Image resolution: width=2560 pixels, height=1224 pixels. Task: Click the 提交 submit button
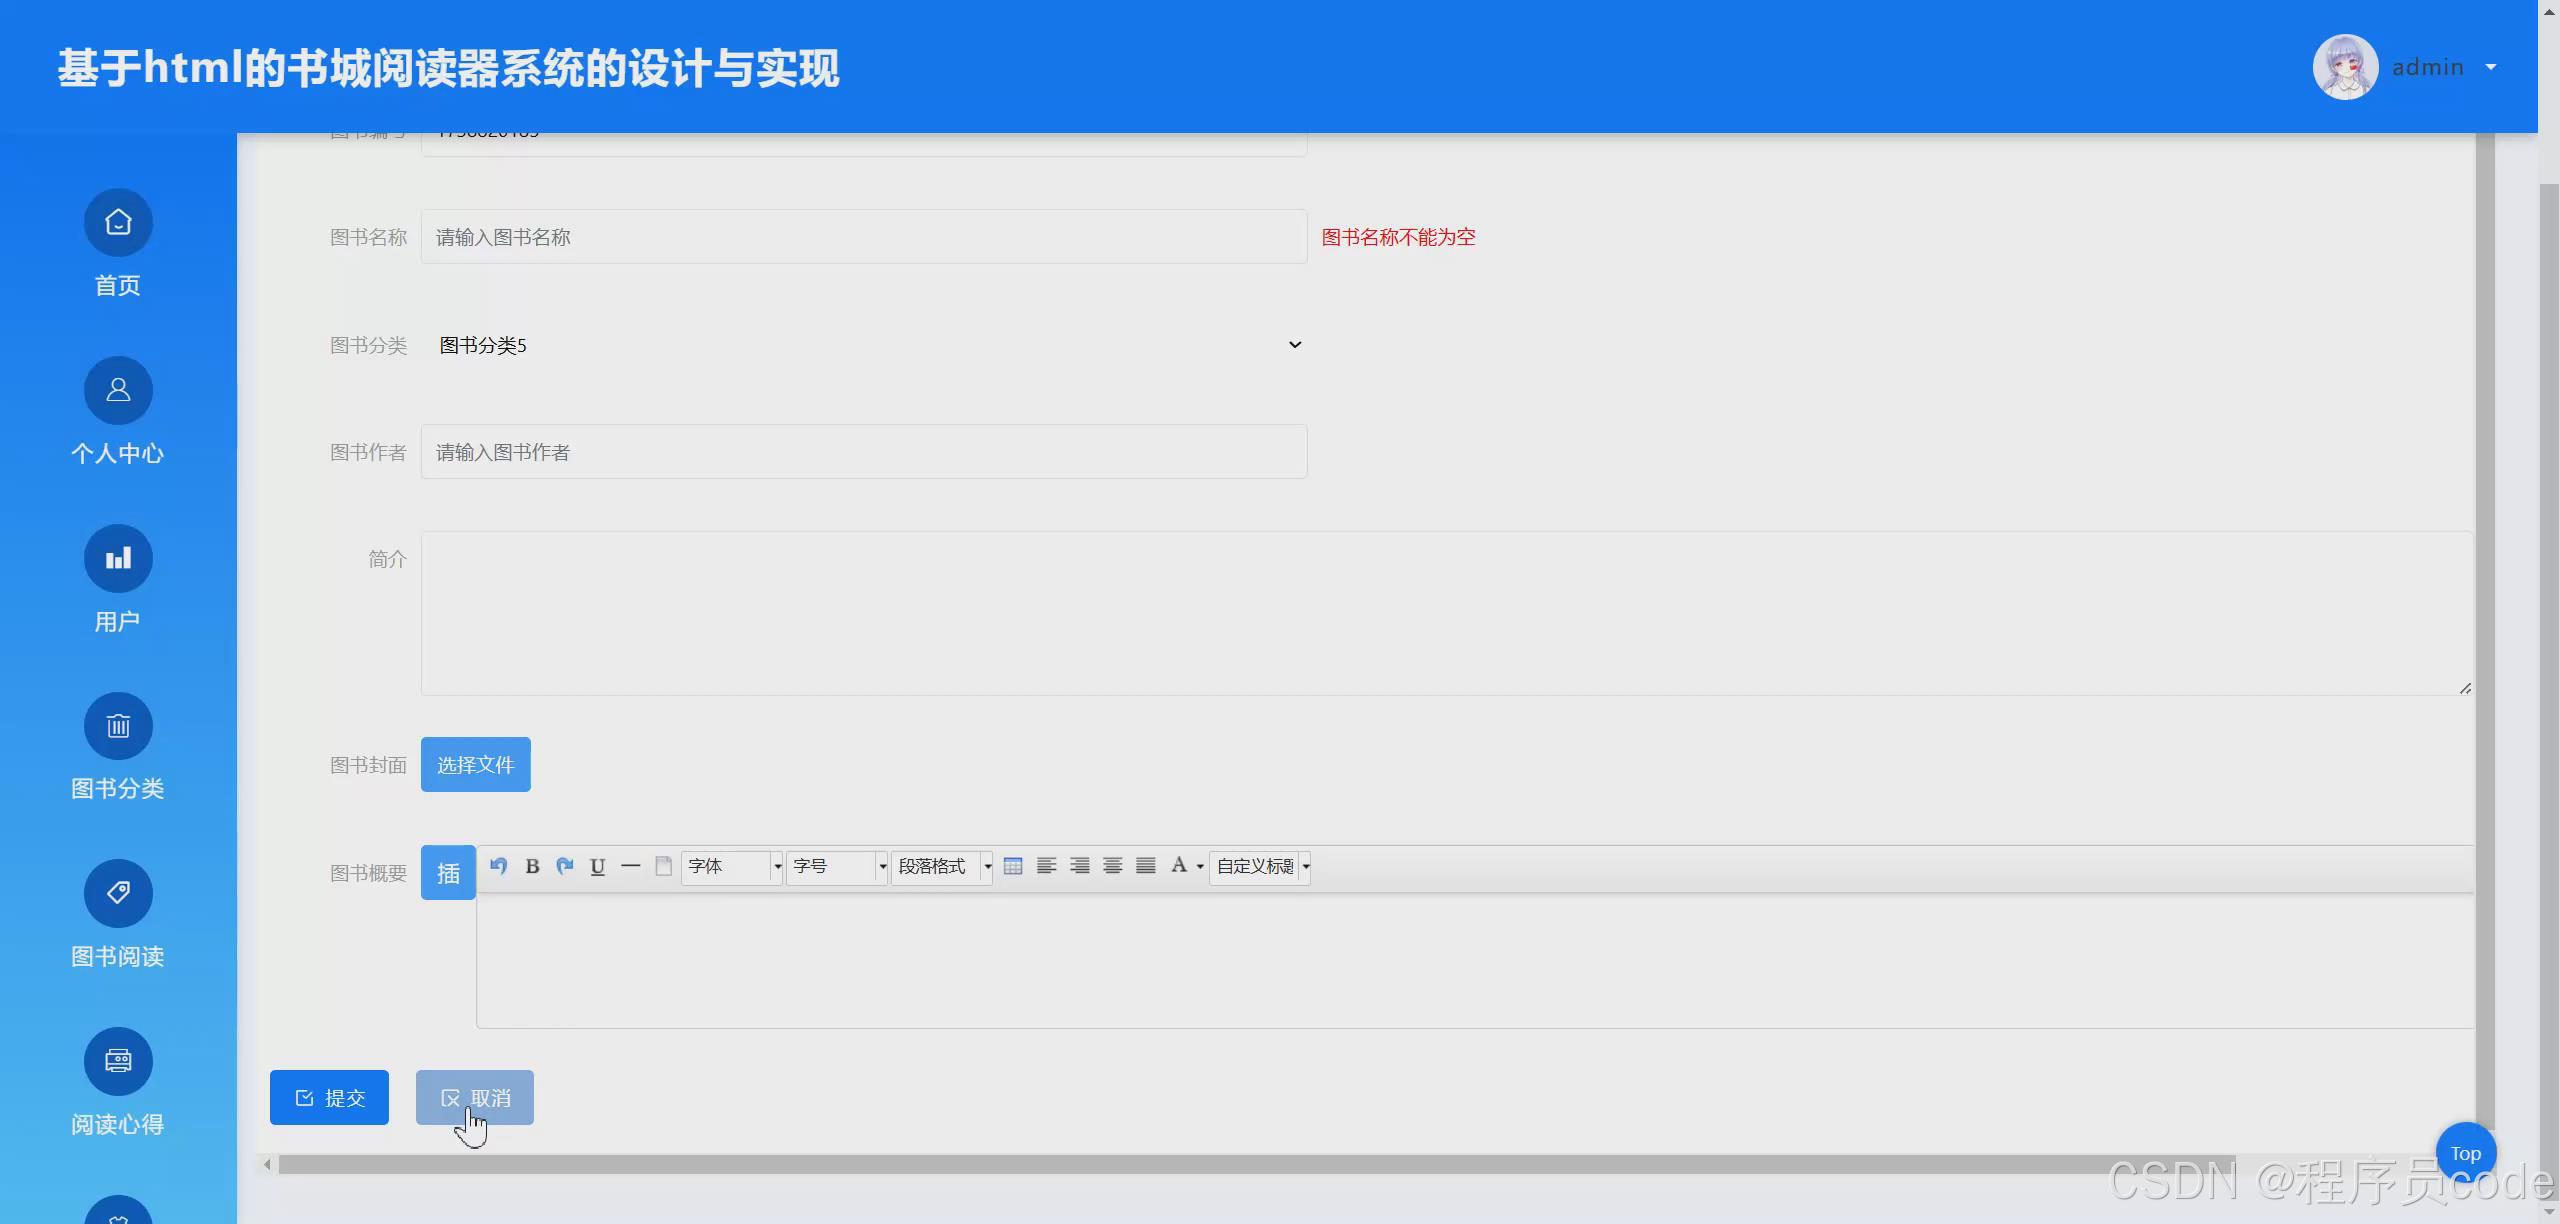(x=329, y=1097)
